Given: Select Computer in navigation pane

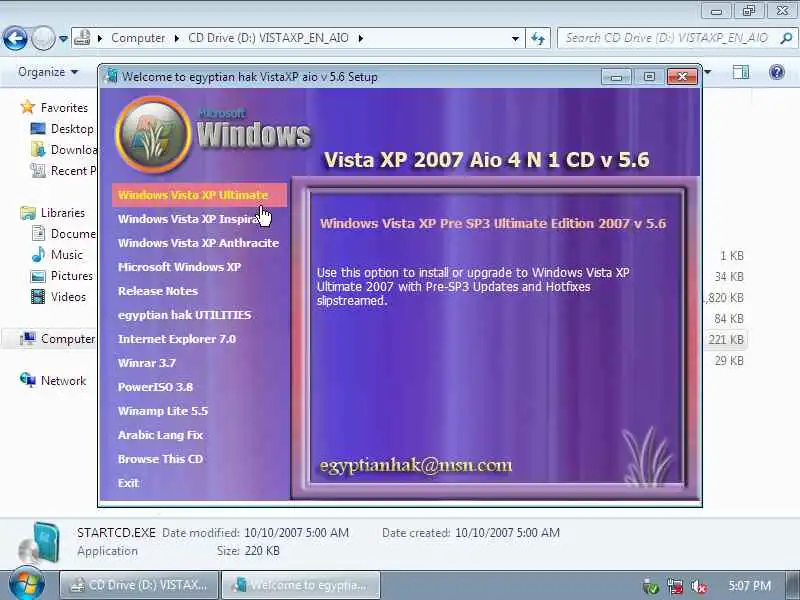Looking at the screenshot, I should point(67,338).
